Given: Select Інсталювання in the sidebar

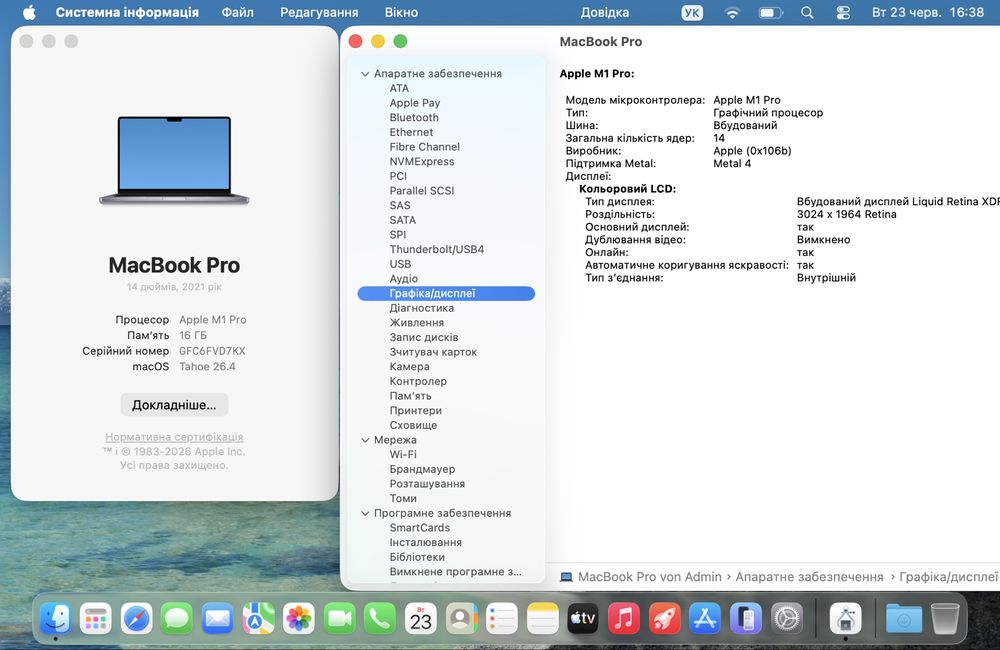Looking at the screenshot, I should 425,543.
